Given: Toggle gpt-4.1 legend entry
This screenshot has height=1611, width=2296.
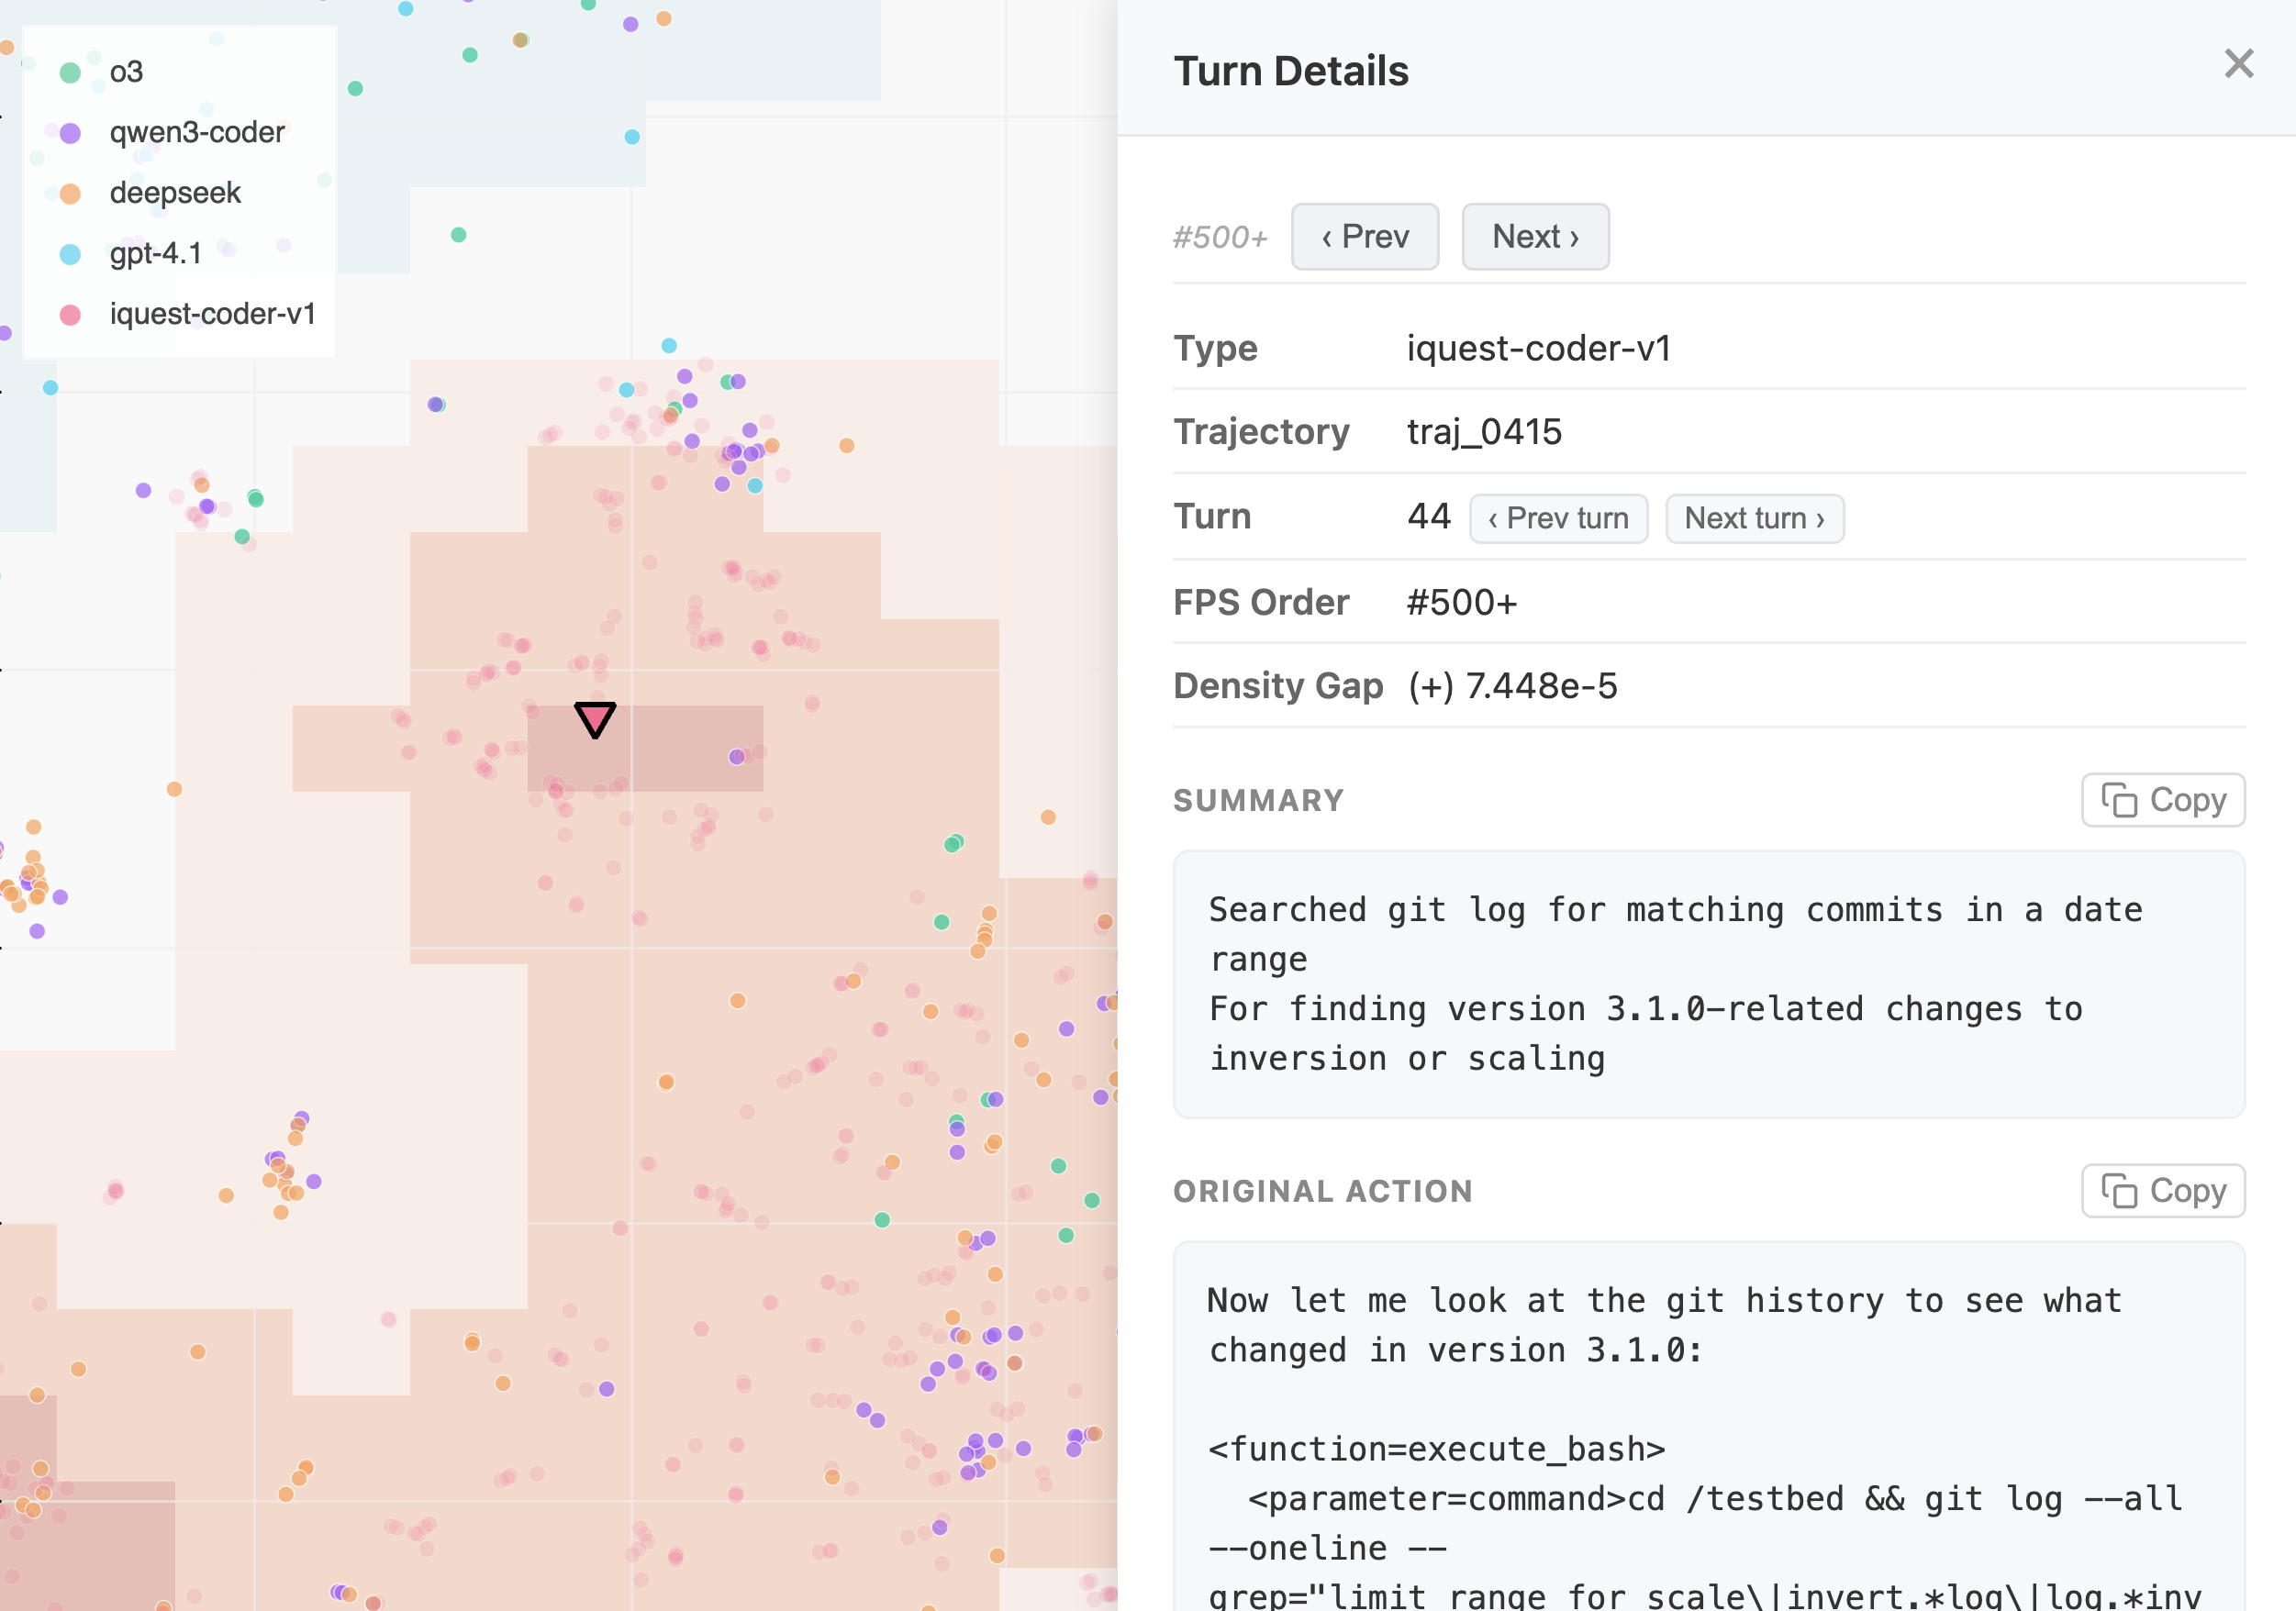Looking at the screenshot, I should (x=155, y=254).
